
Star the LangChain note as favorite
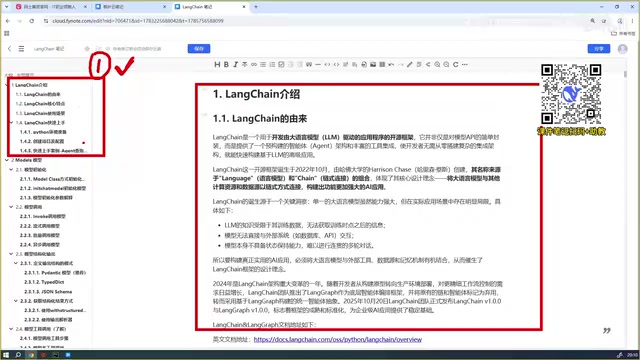(x=87, y=49)
